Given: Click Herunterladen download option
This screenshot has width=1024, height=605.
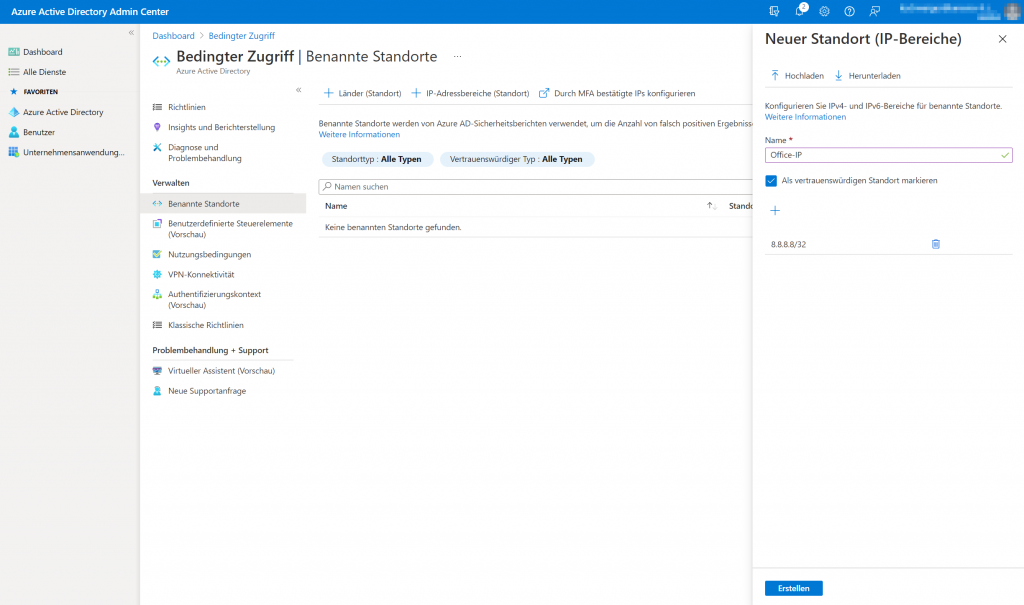Looking at the screenshot, I should (x=865, y=76).
